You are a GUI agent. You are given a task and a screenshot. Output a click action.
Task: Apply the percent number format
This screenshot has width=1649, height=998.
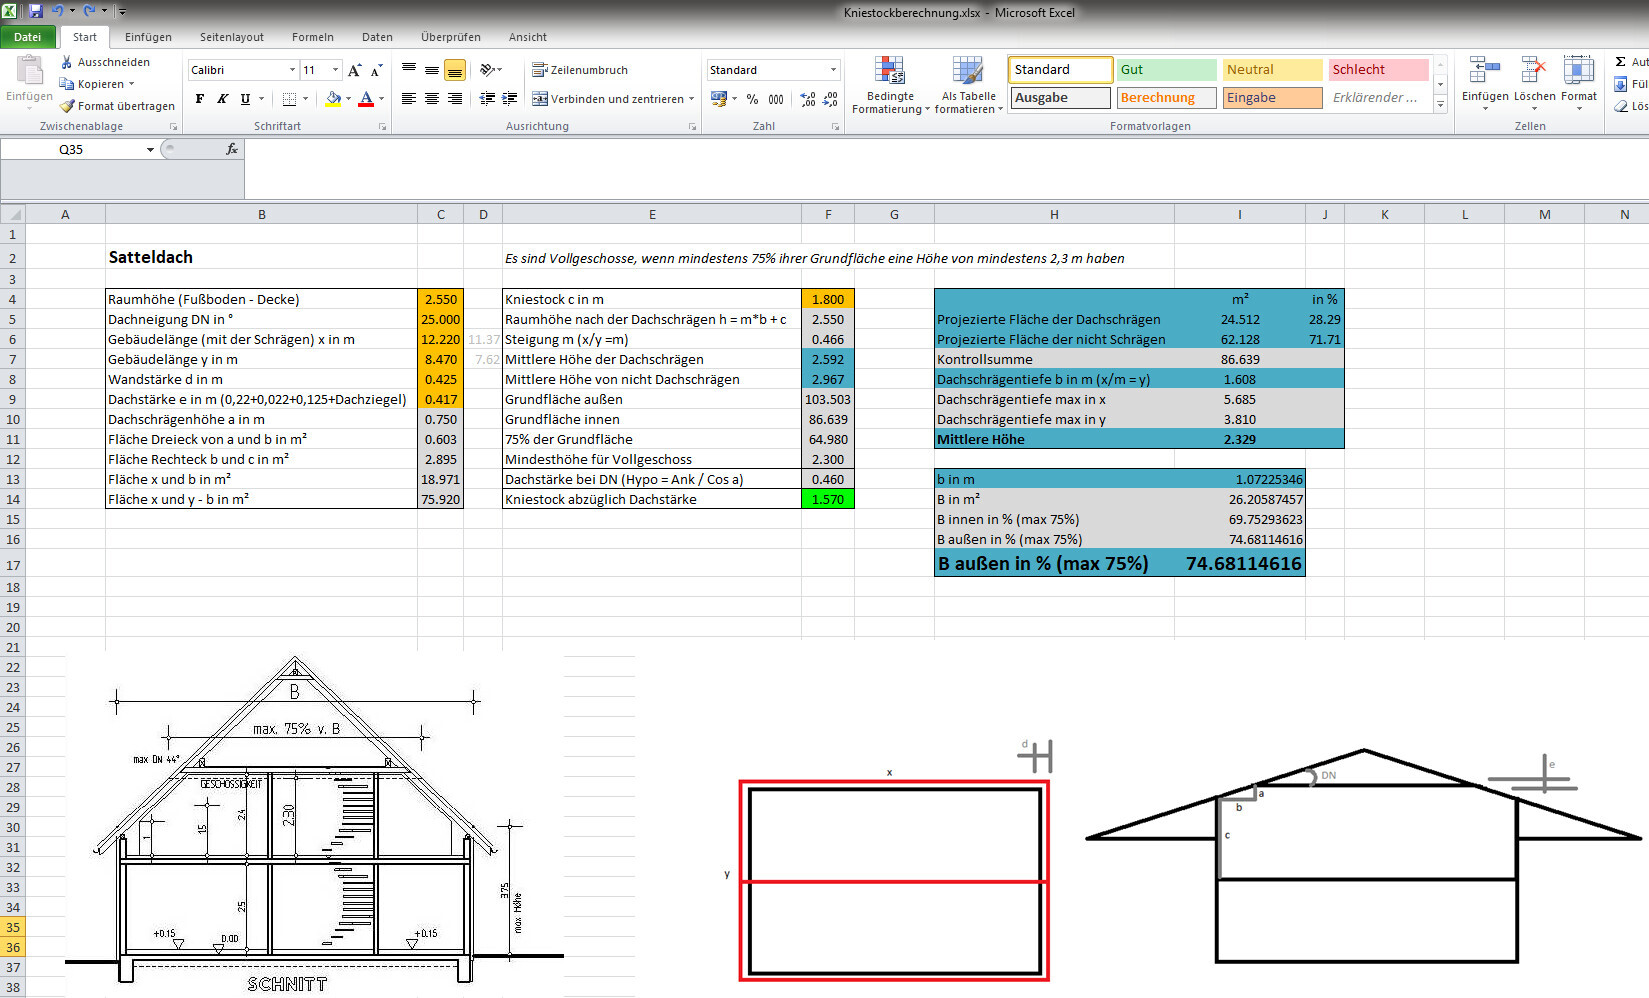pos(752,100)
